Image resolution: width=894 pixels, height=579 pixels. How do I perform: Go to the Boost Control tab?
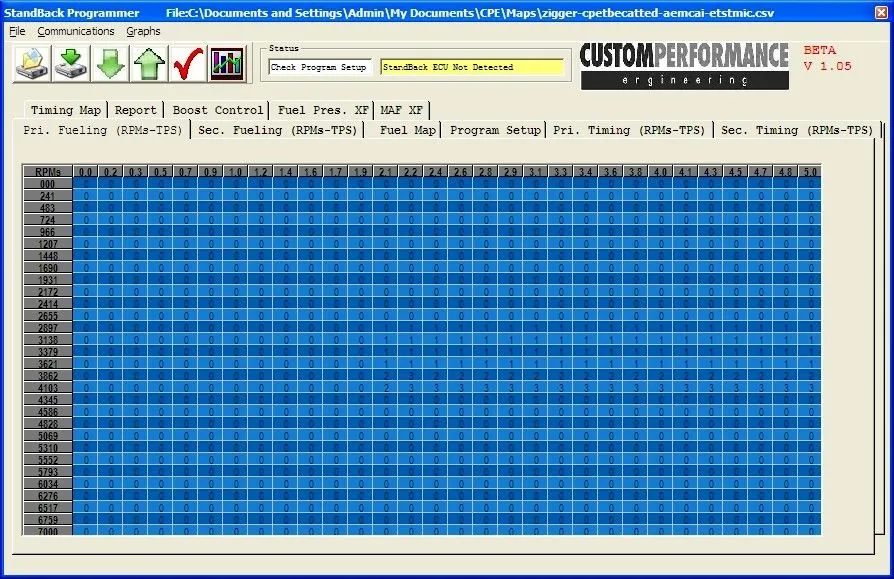click(217, 110)
